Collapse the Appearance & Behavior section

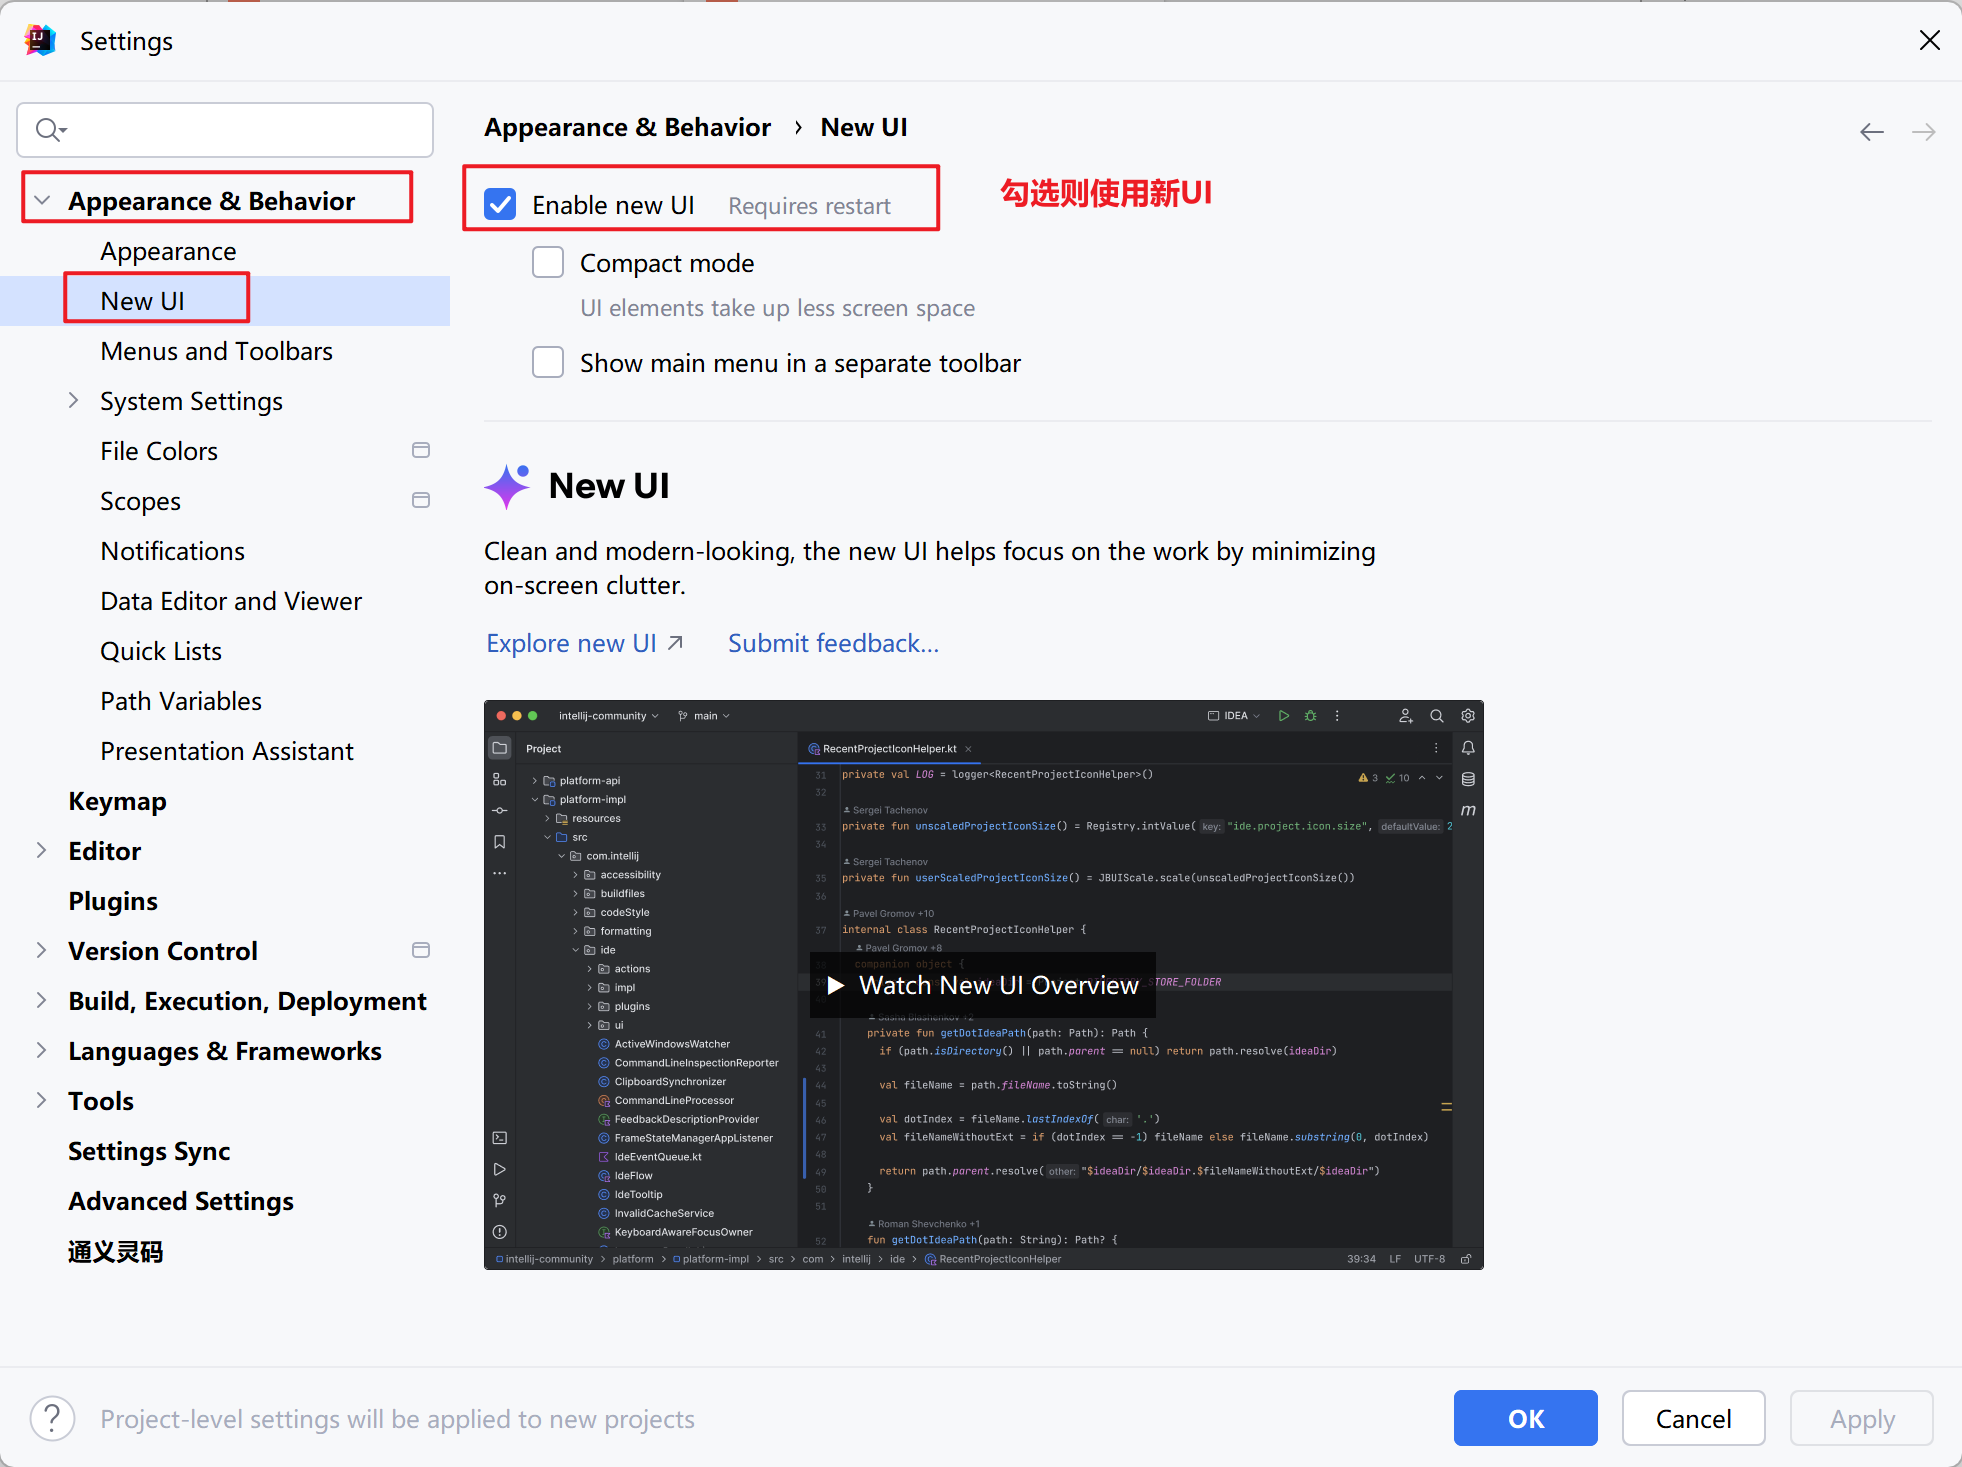click(x=42, y=201)
